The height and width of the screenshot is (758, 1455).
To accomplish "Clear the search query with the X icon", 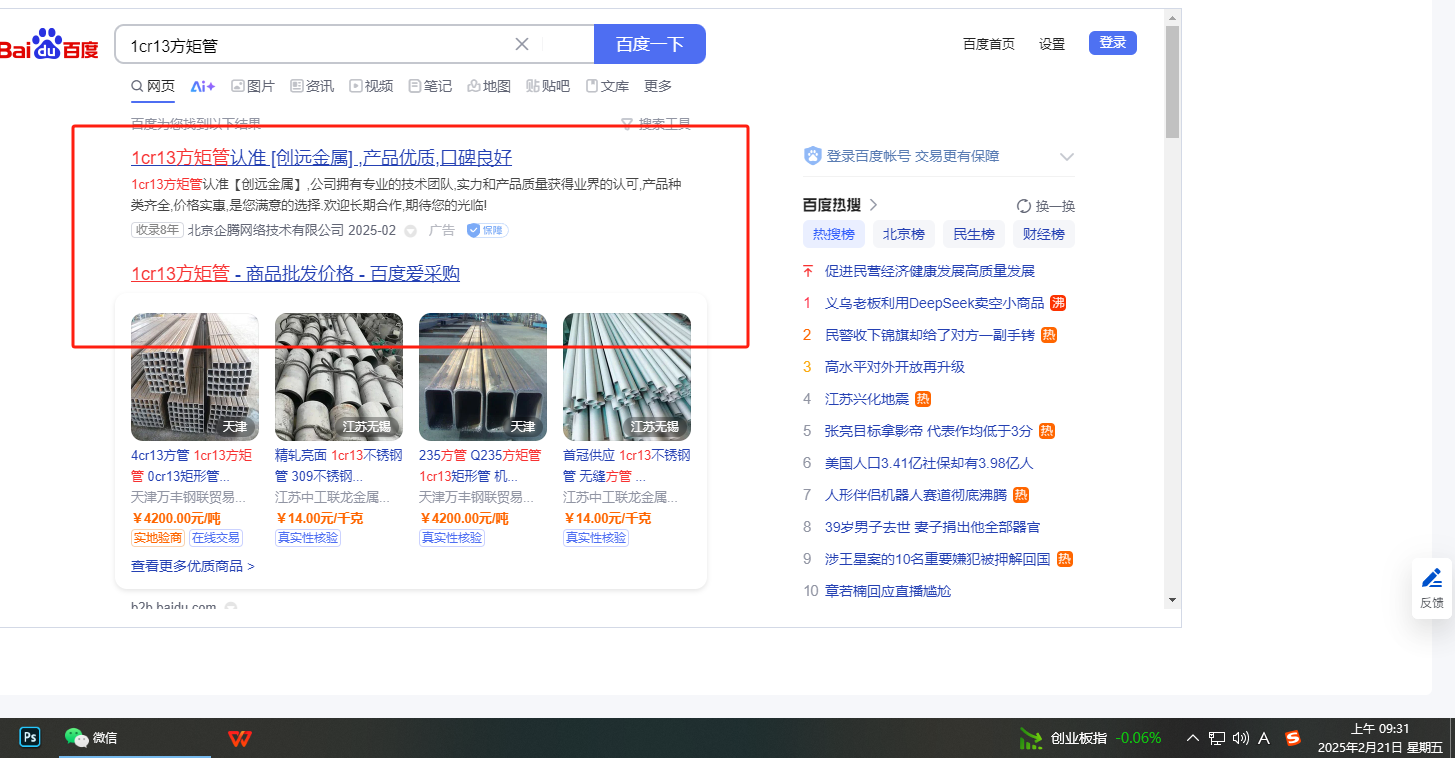I will pos(522,44).
